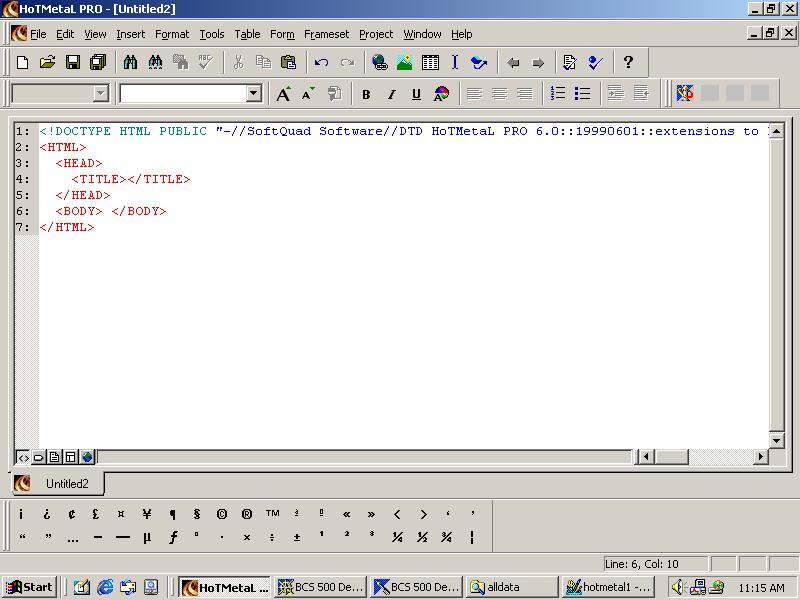Open the Help menu
Viewport: 800px width, 600px height.
(462, 34)
